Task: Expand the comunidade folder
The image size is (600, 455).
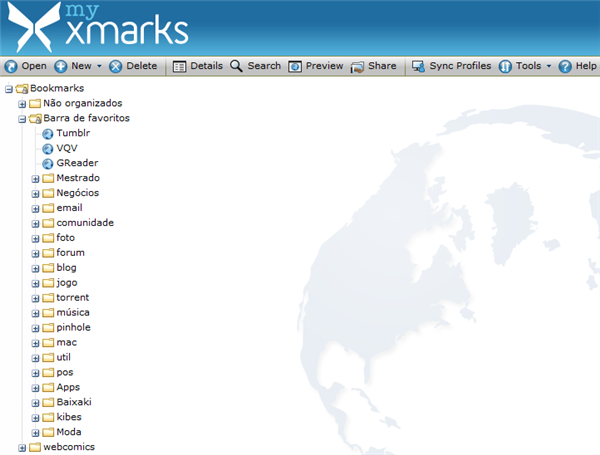Action: tap(36, 223)
